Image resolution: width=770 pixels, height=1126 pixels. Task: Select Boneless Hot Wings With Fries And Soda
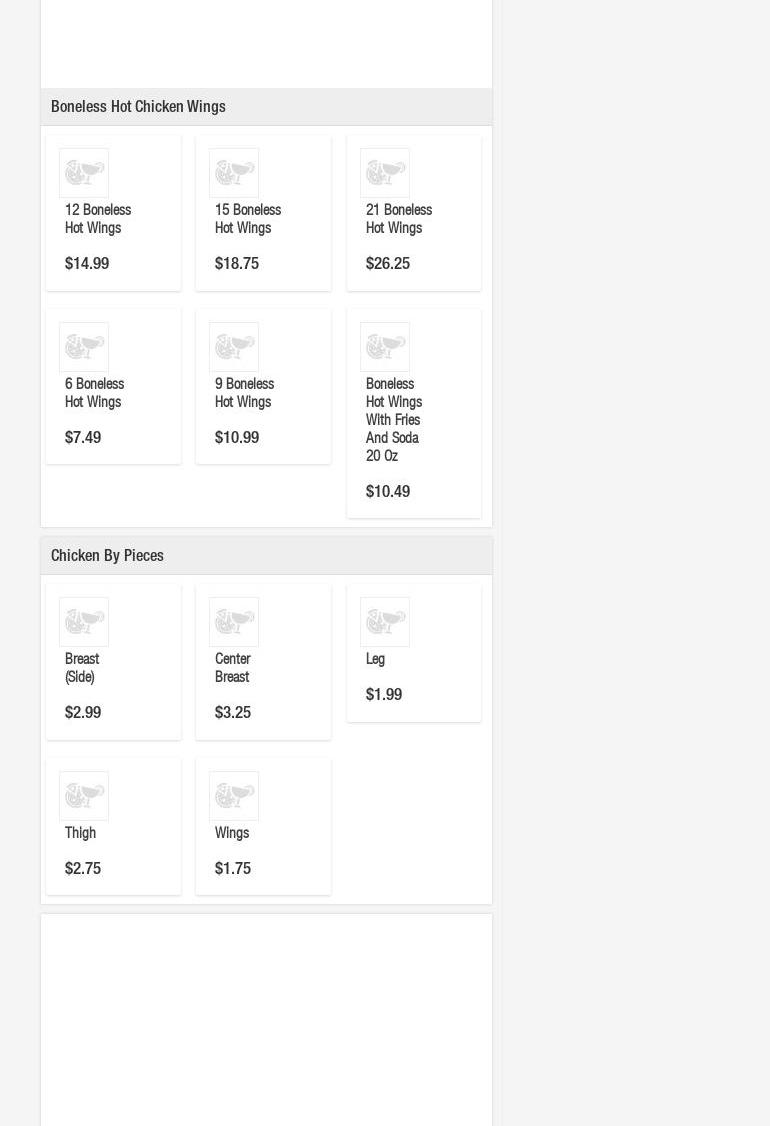[393, 420]
